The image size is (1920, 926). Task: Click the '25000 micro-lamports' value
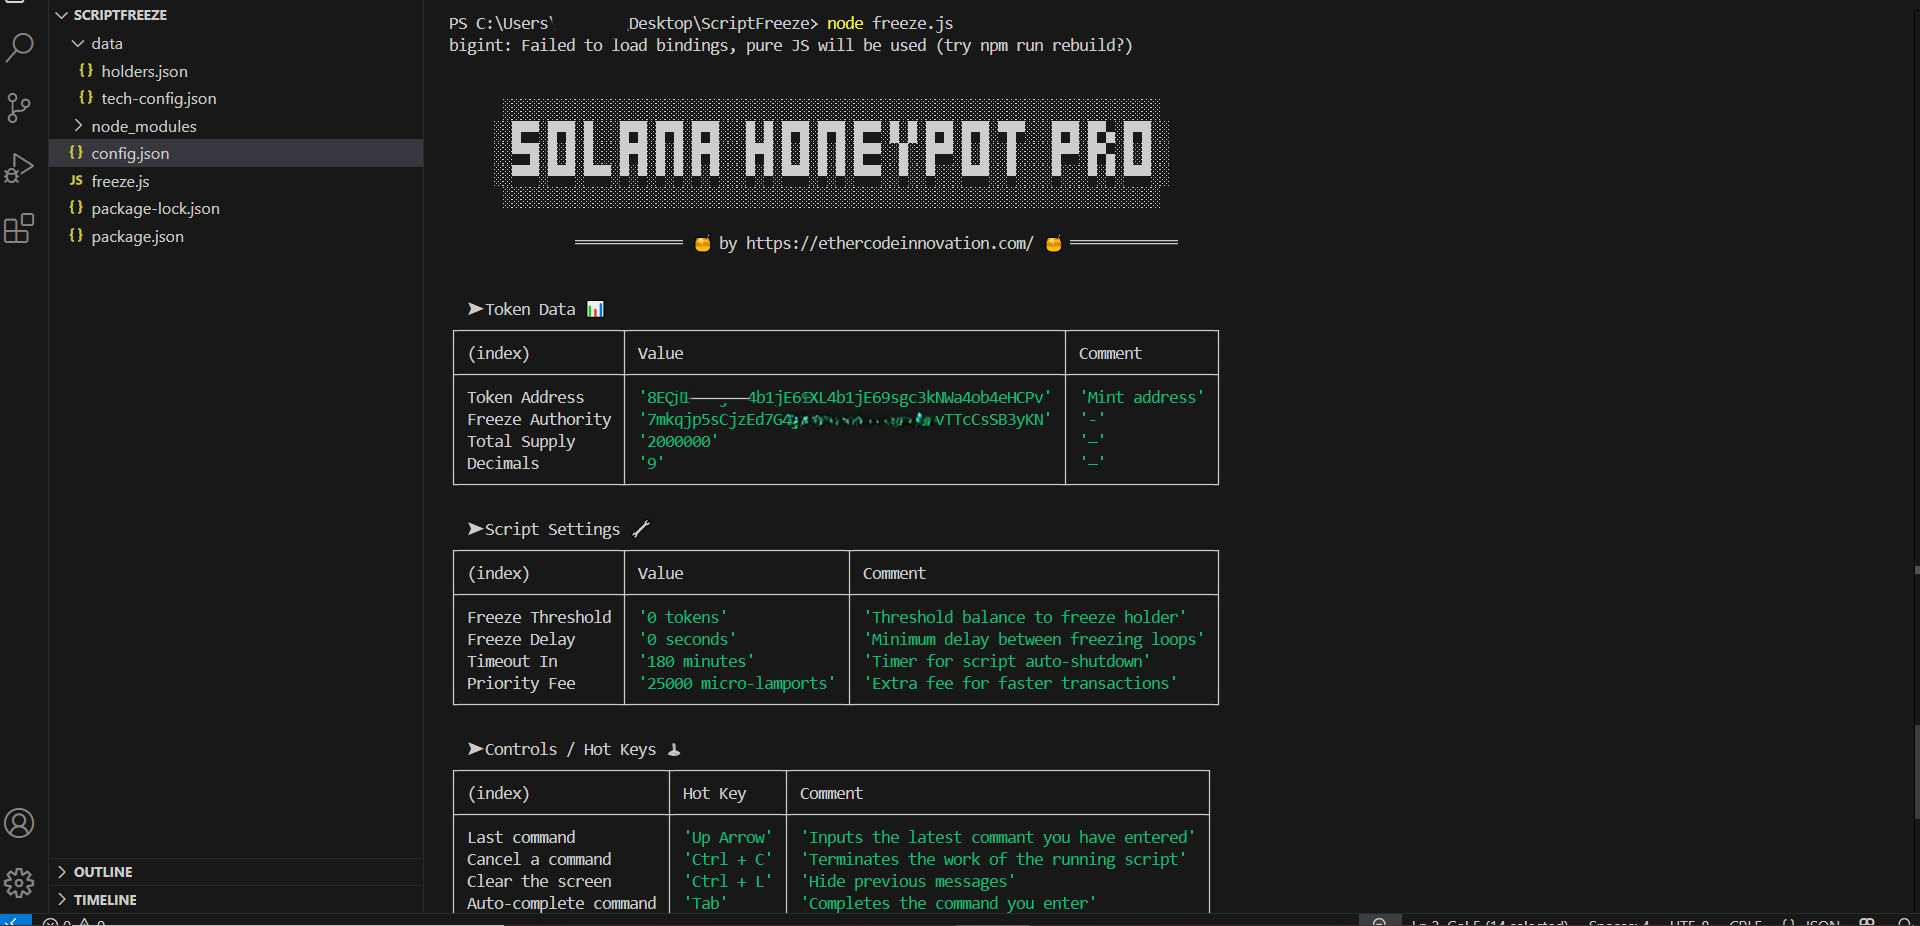pyautogui.click(x=736, y=683)
